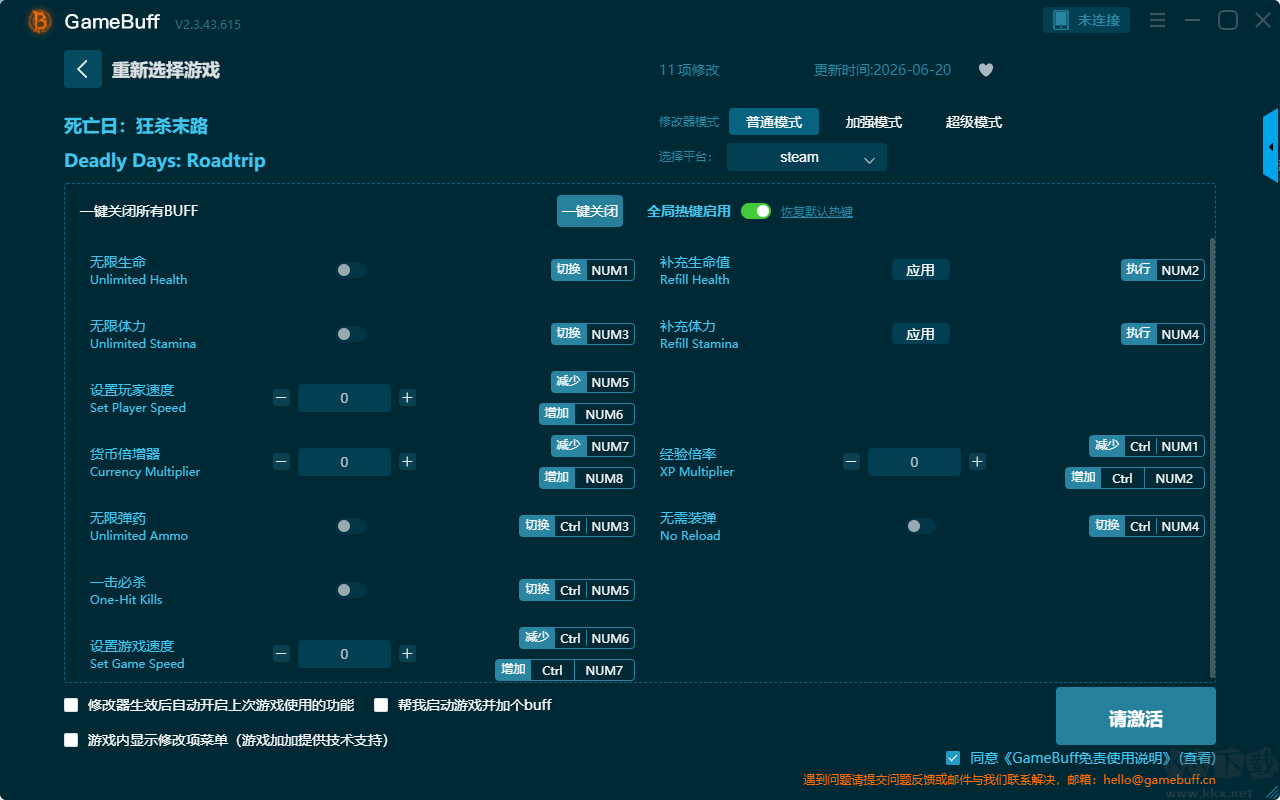Toggle Unlimited Health switch
Image resolution: width=1280 pixels, height=800 pixels.
coord(351,270)
